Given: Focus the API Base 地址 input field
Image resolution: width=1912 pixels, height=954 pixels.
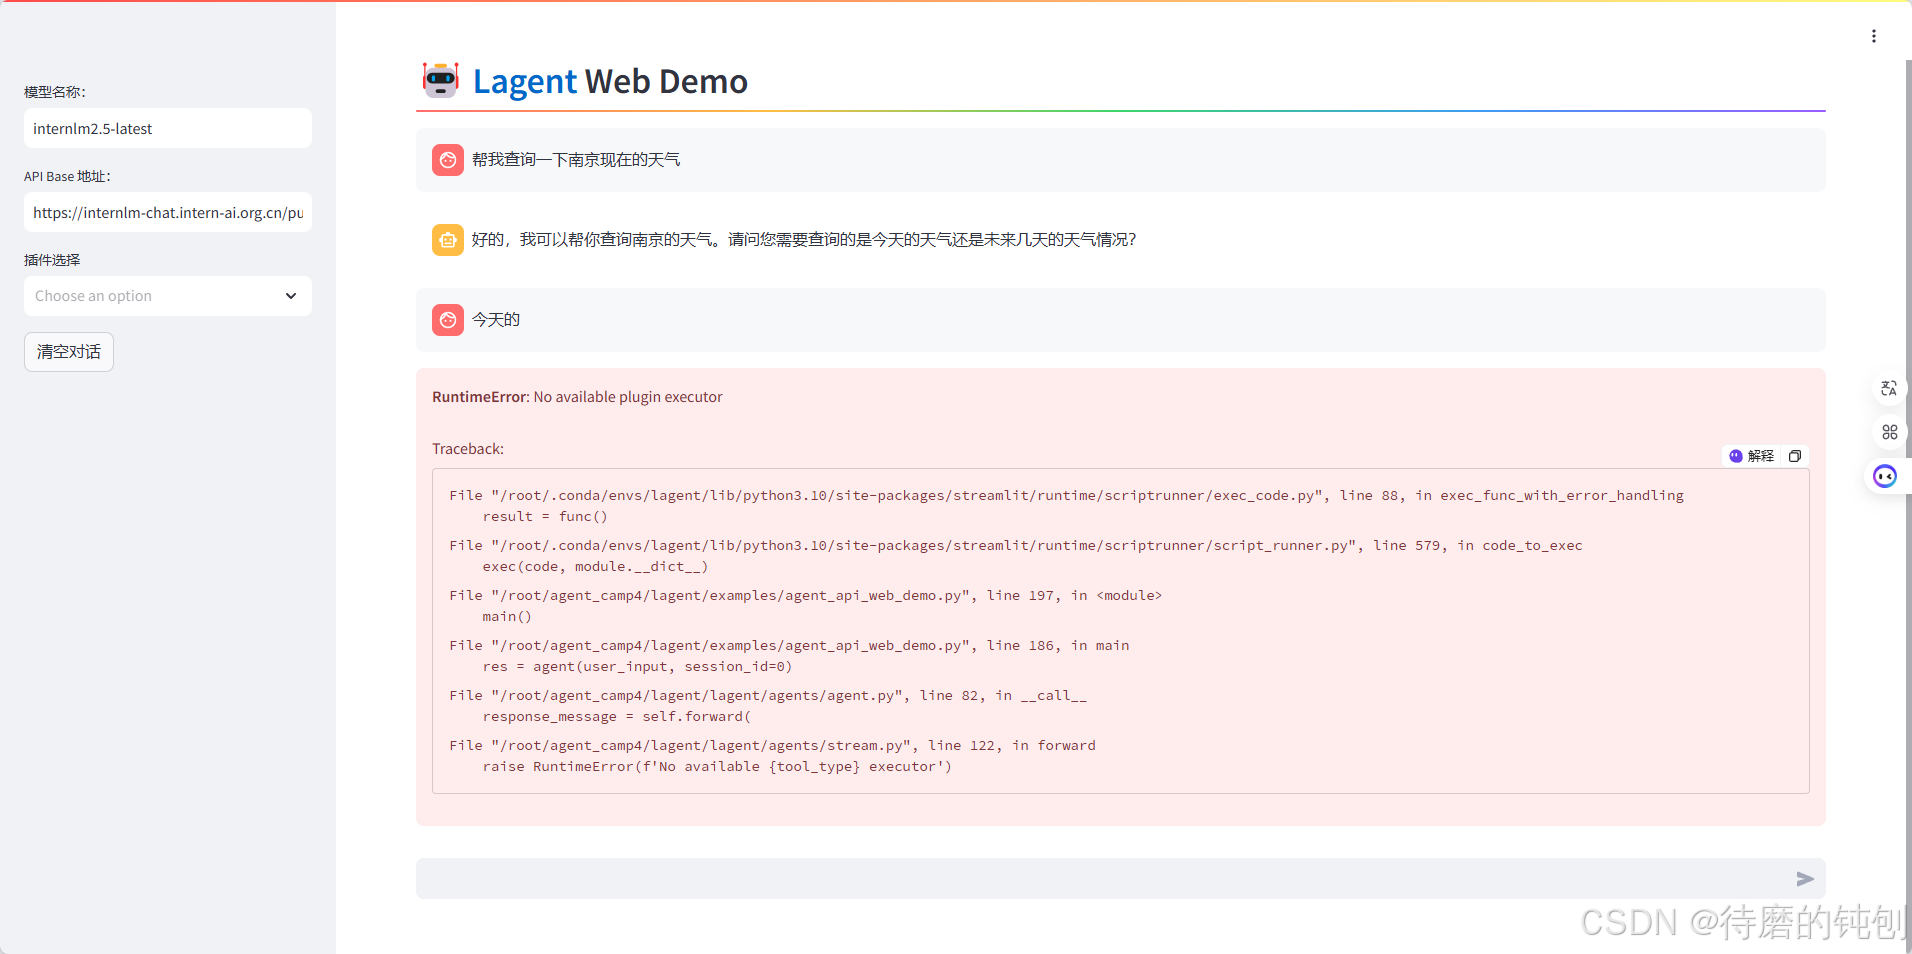Looking at the screenshot, I should [168, 212].
